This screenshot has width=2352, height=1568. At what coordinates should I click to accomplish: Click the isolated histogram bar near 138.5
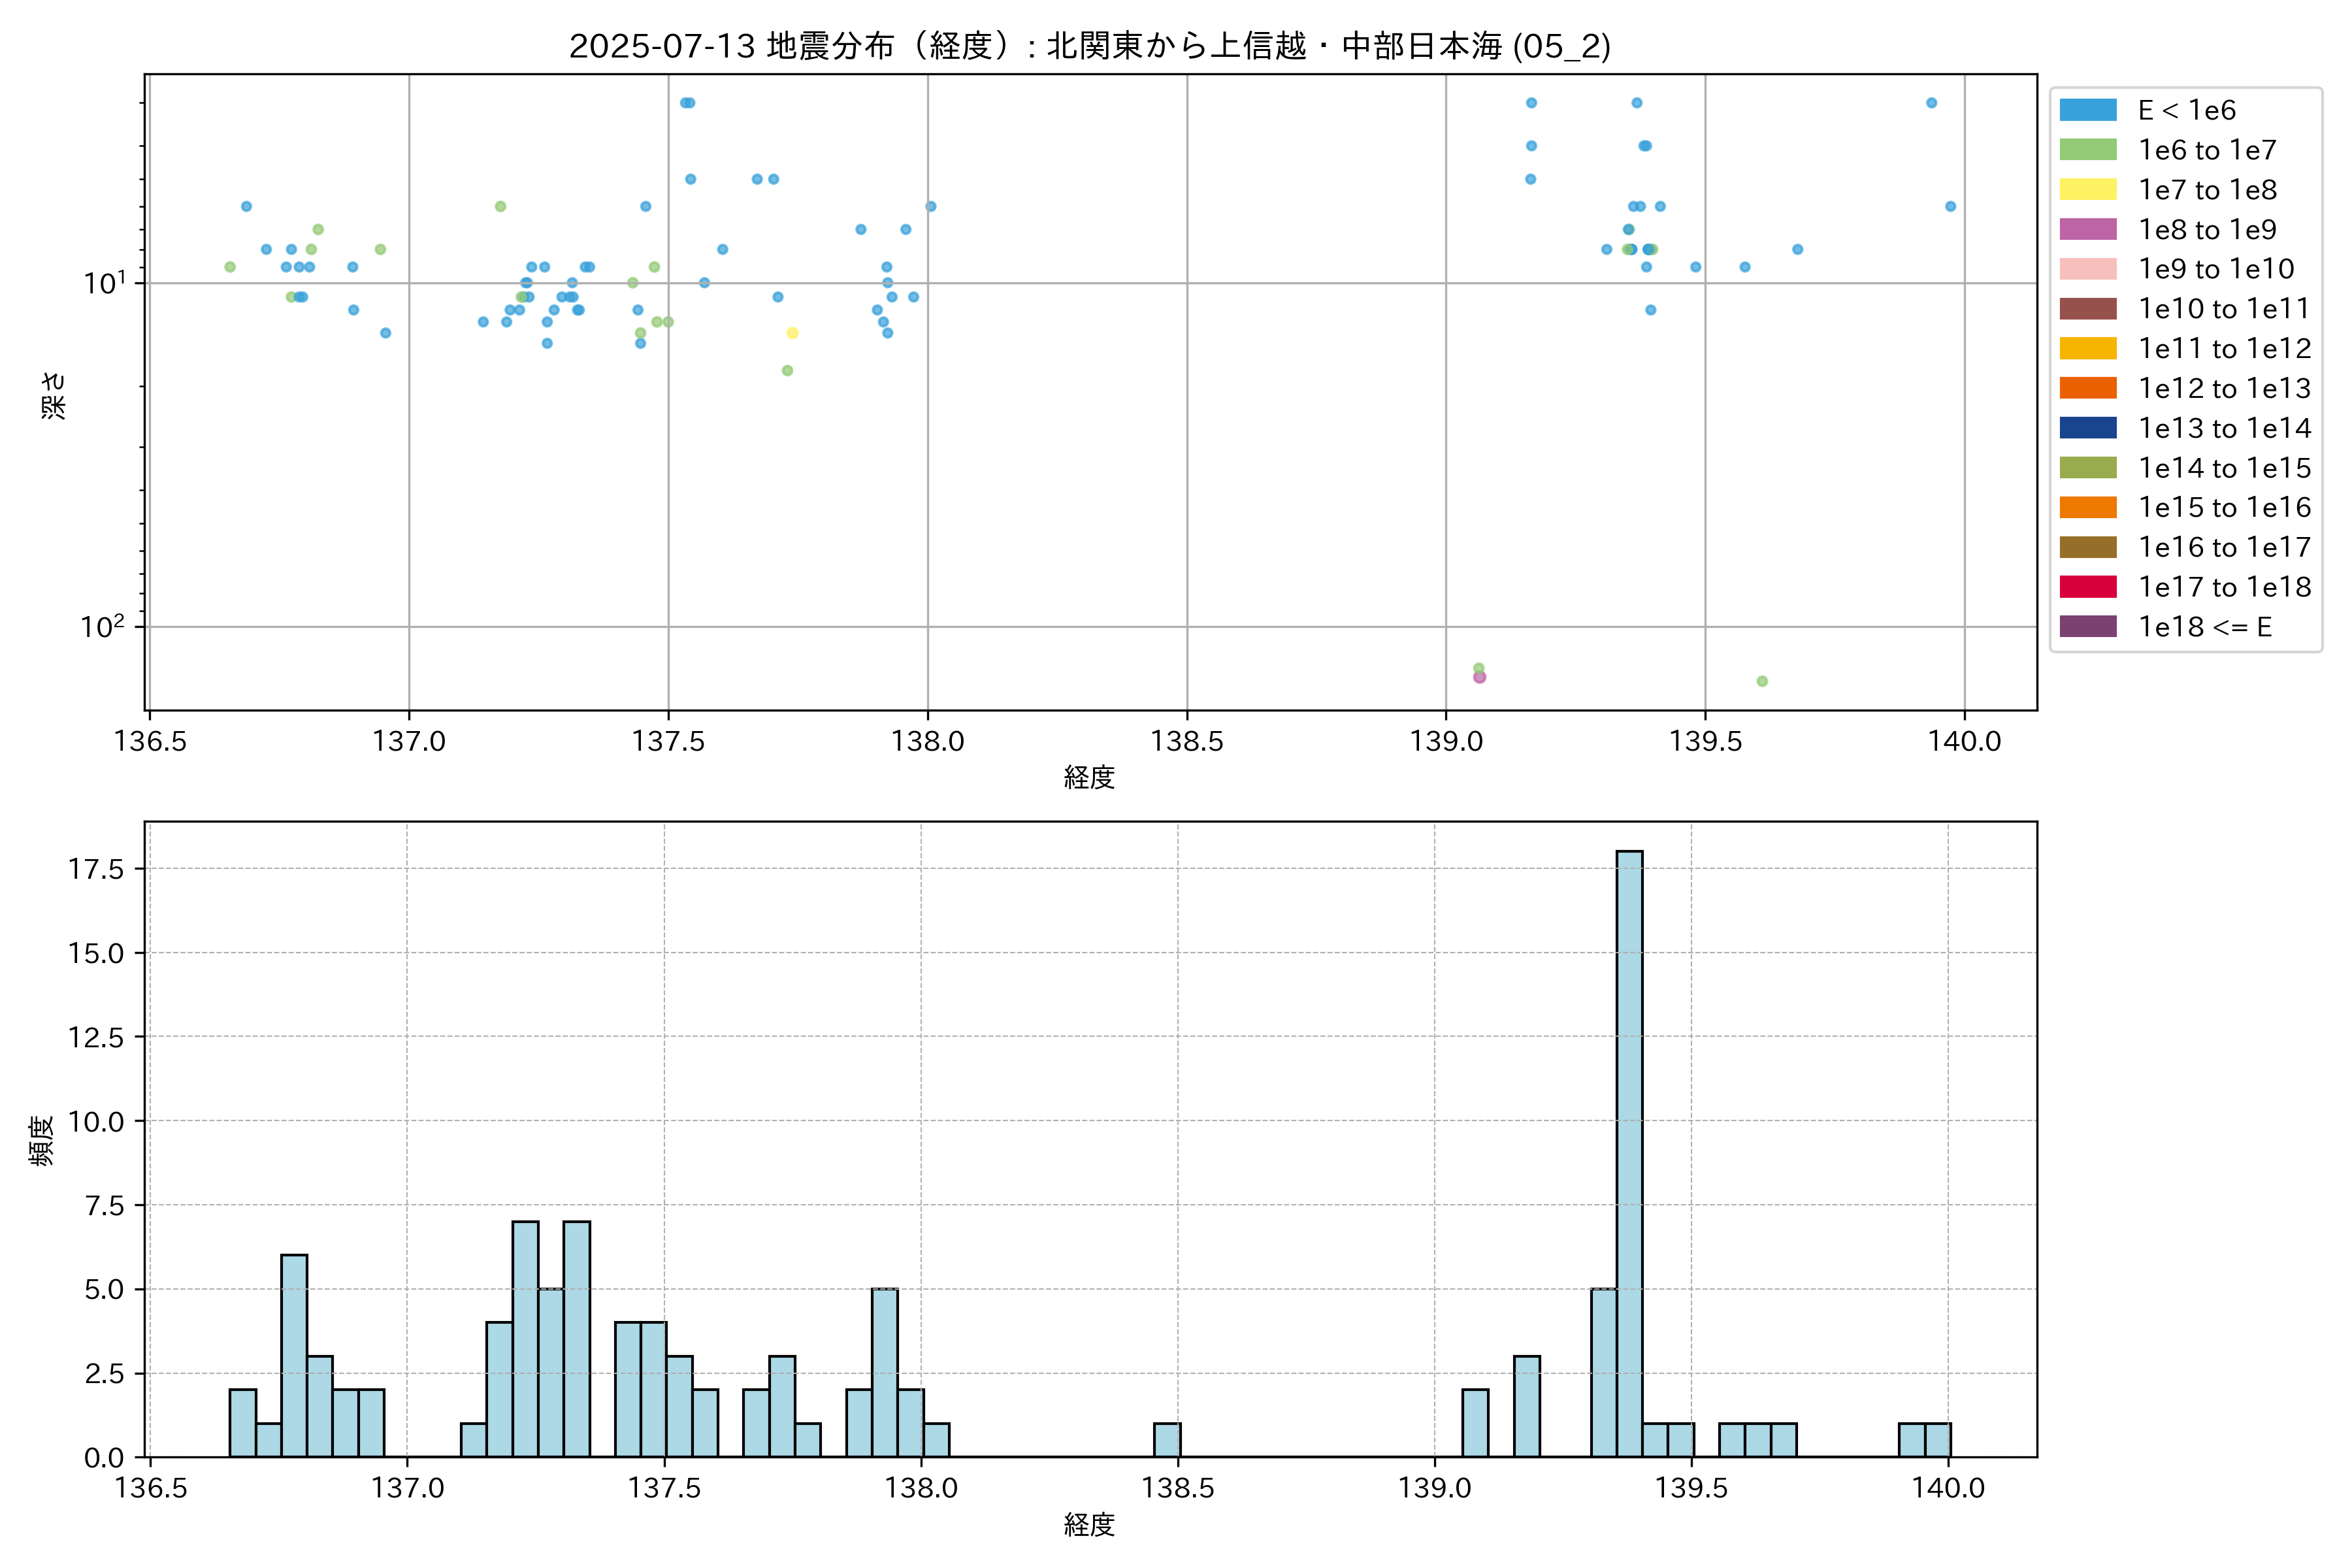point(1167,1439)
